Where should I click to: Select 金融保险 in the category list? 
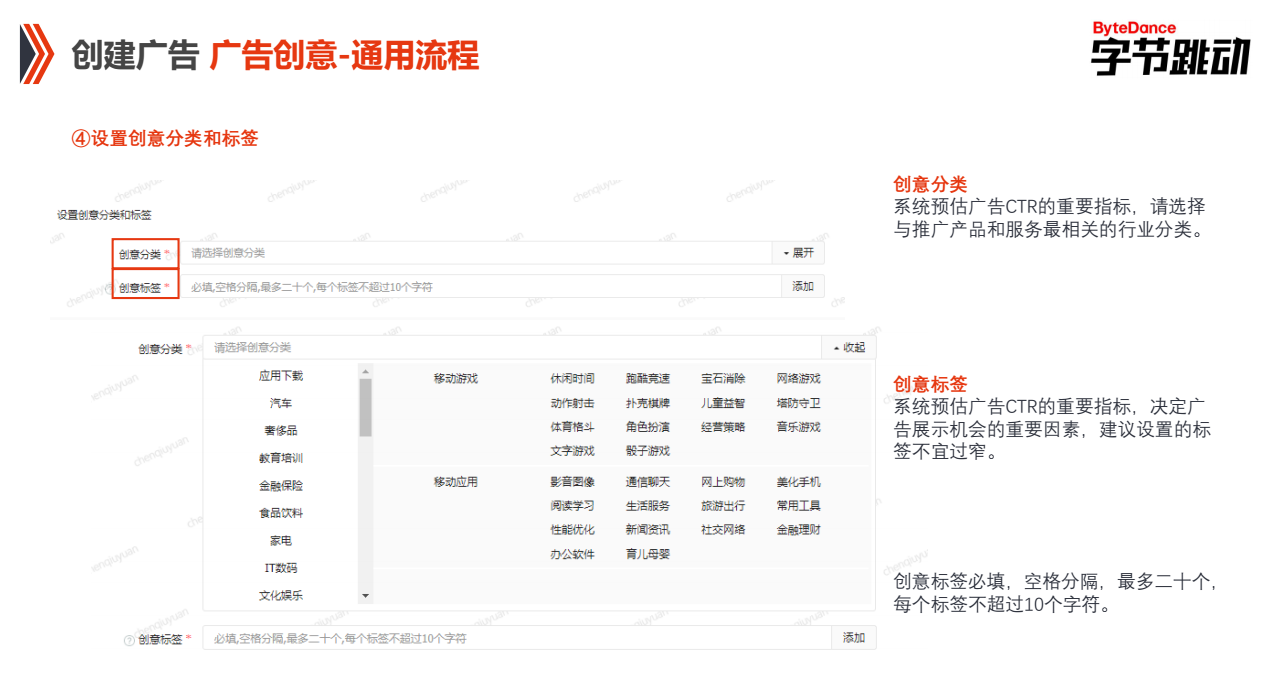tap(281, 486)
